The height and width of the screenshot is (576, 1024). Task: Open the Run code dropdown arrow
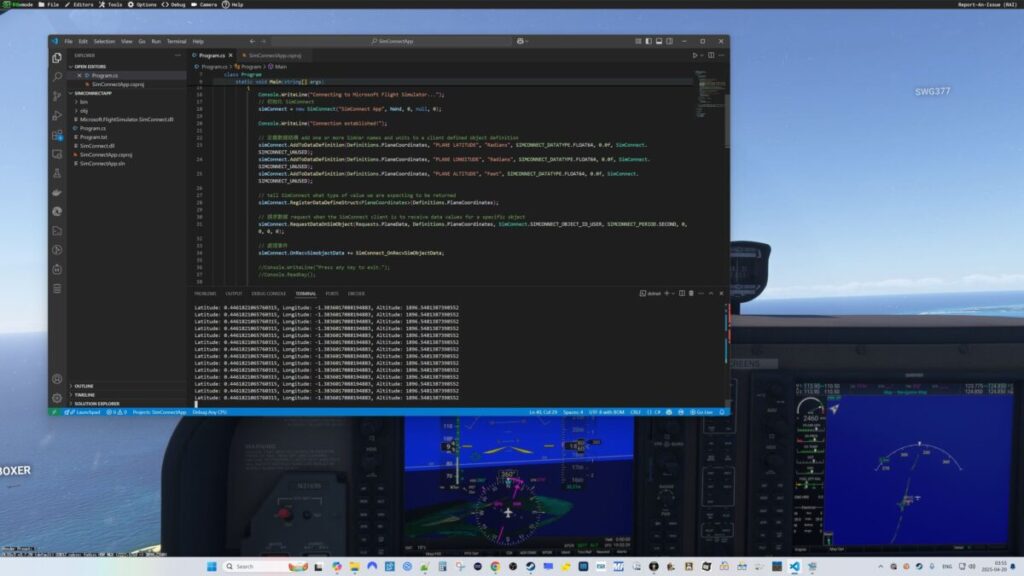pyautogui.click(x=702, y=56)
